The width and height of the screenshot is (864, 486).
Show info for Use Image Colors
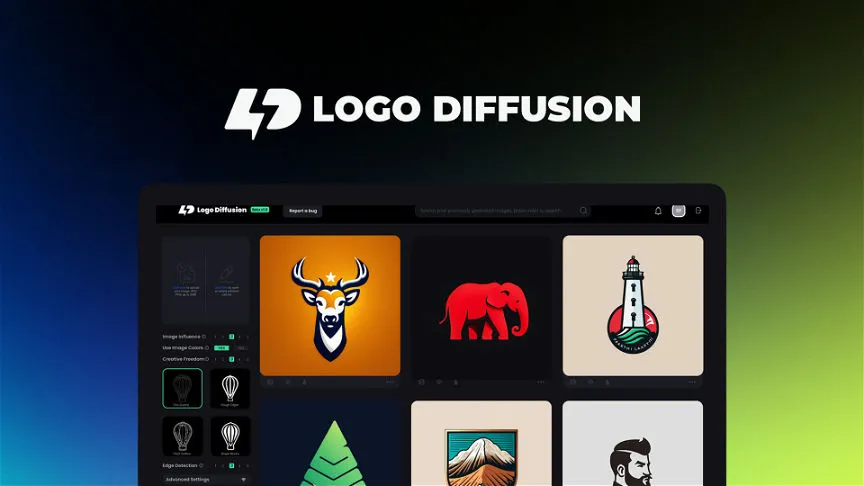[207, 348]
